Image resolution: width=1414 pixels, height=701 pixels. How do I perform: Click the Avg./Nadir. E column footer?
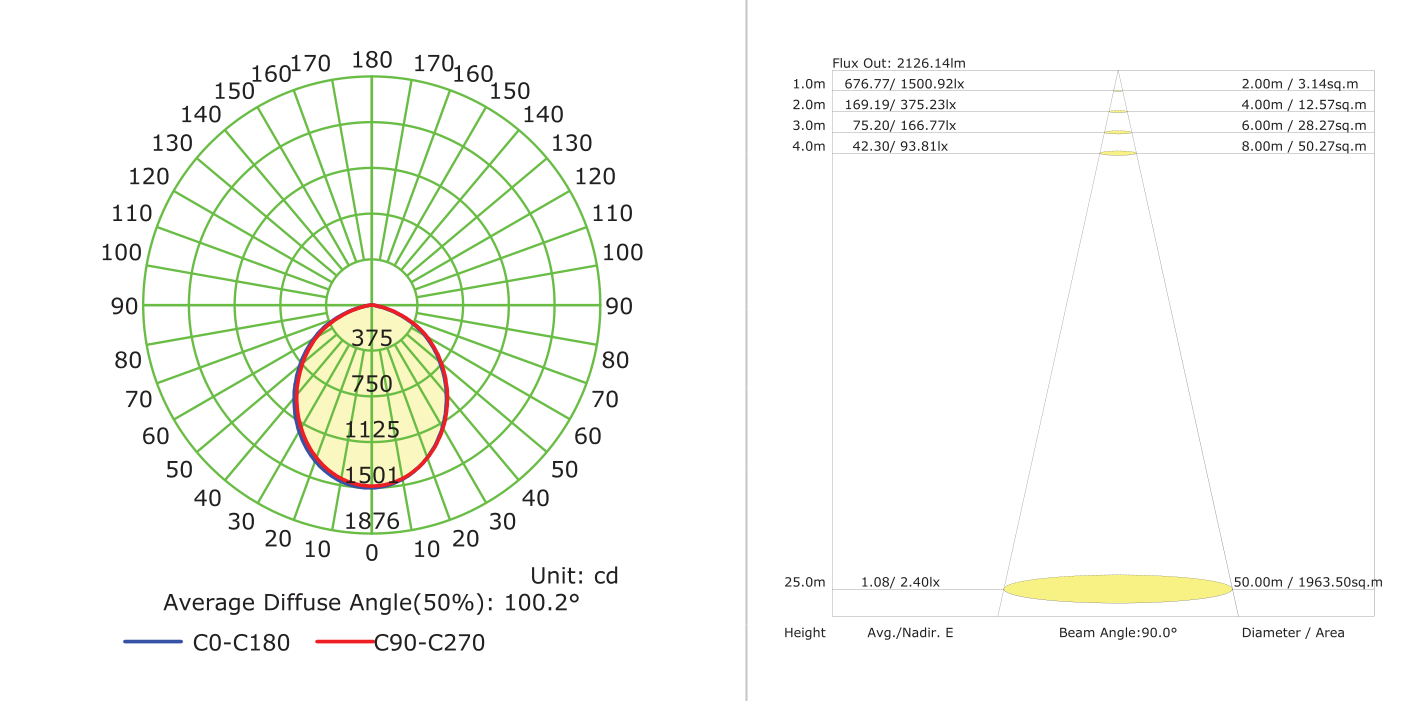pos(910,633)
